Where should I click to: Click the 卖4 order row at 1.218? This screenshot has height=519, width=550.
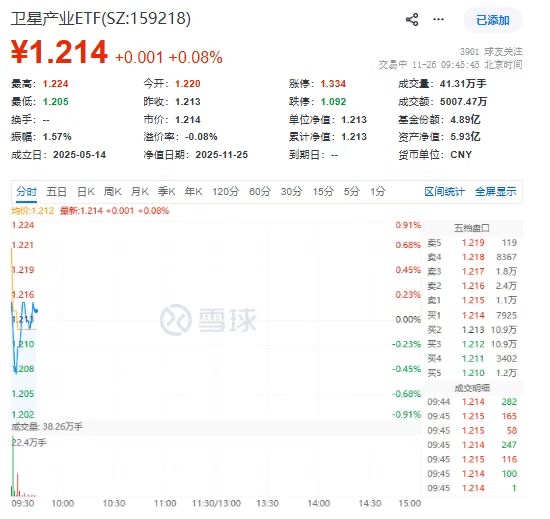(472, 257)
